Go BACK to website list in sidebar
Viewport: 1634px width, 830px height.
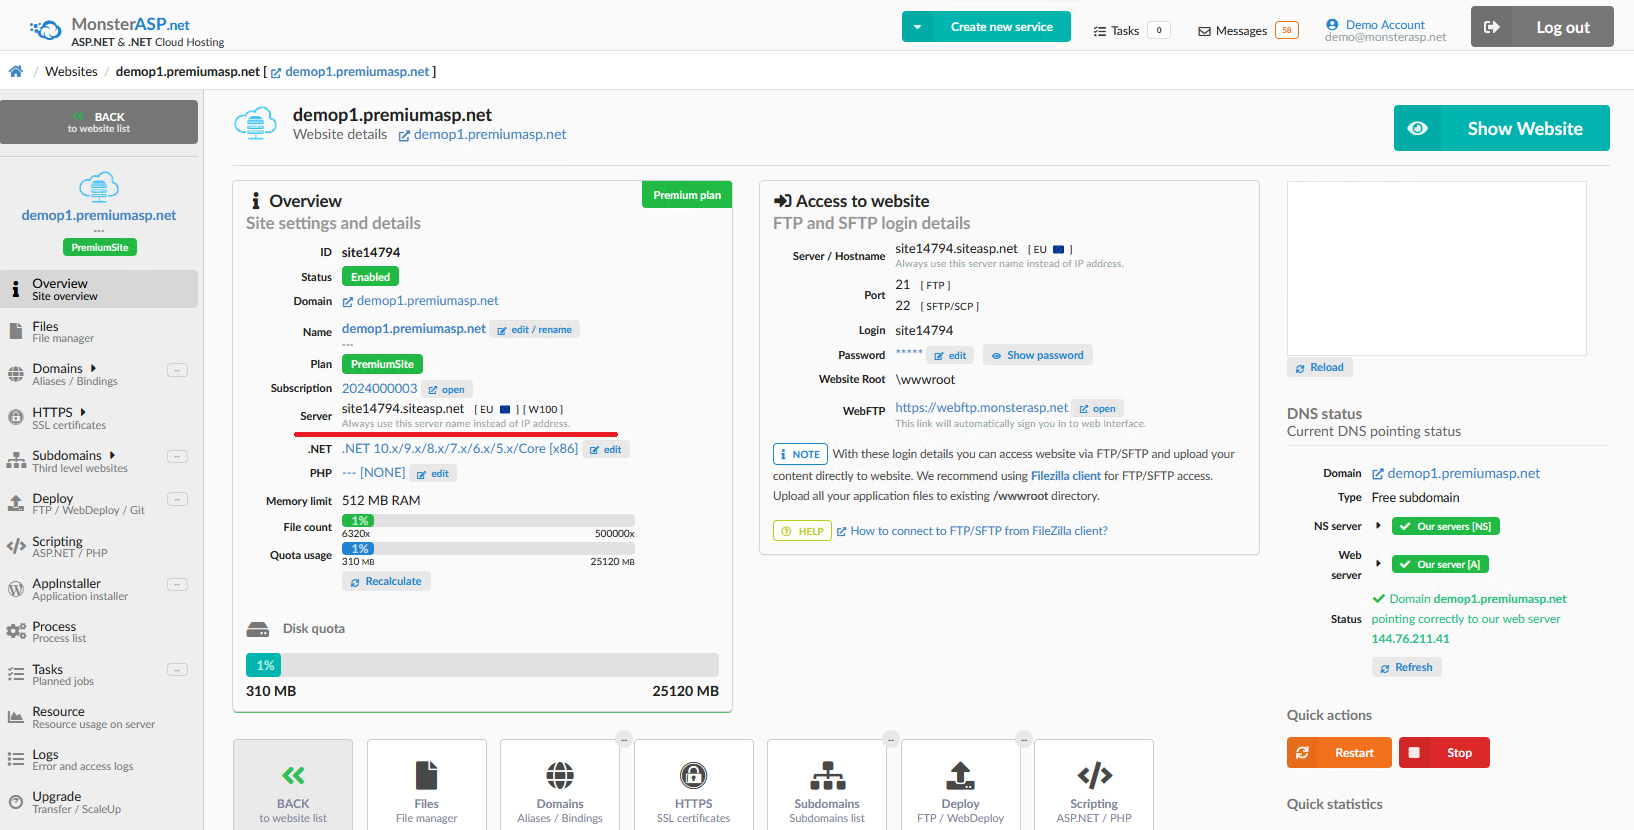click(99, 122)
